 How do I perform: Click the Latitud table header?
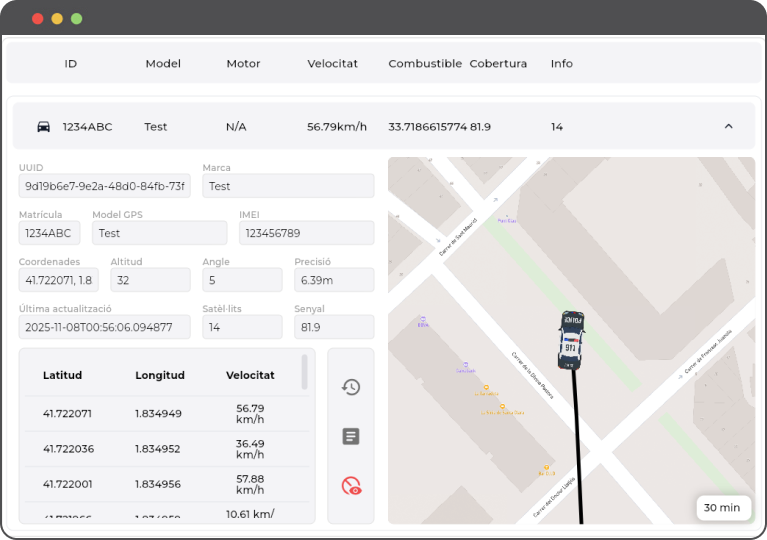(x=62, y=375)
